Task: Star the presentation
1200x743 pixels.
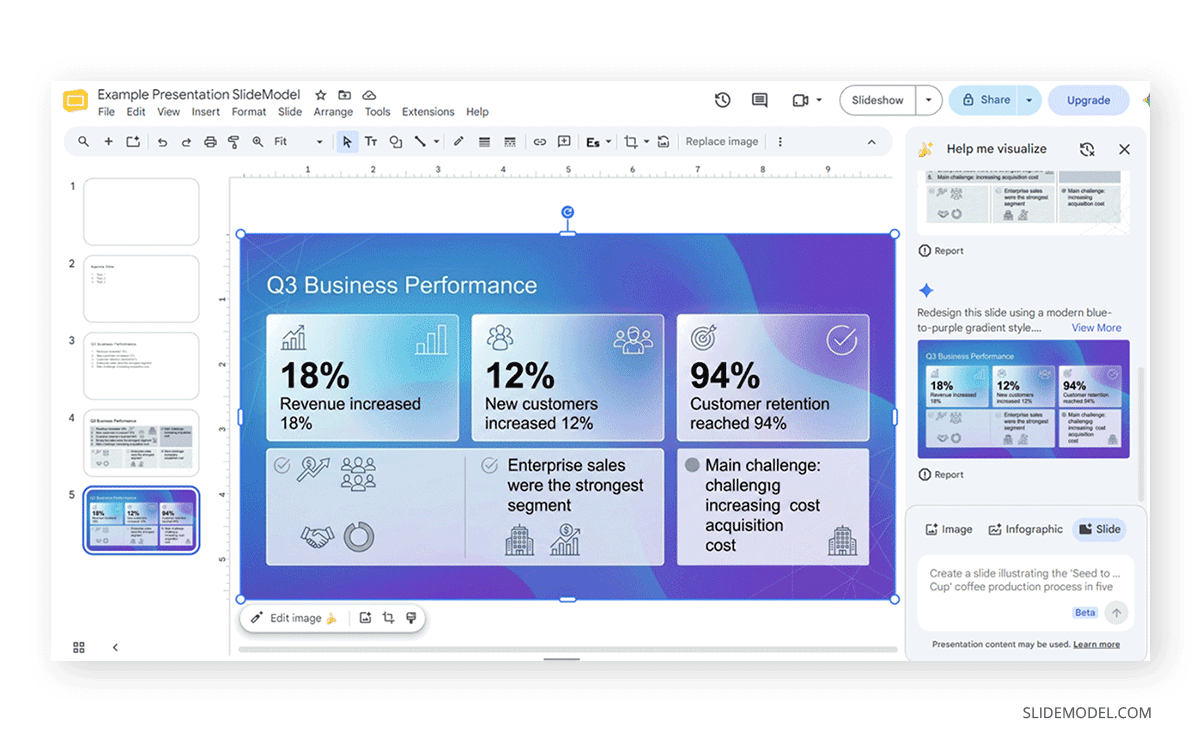Action: tap(320, 95)
